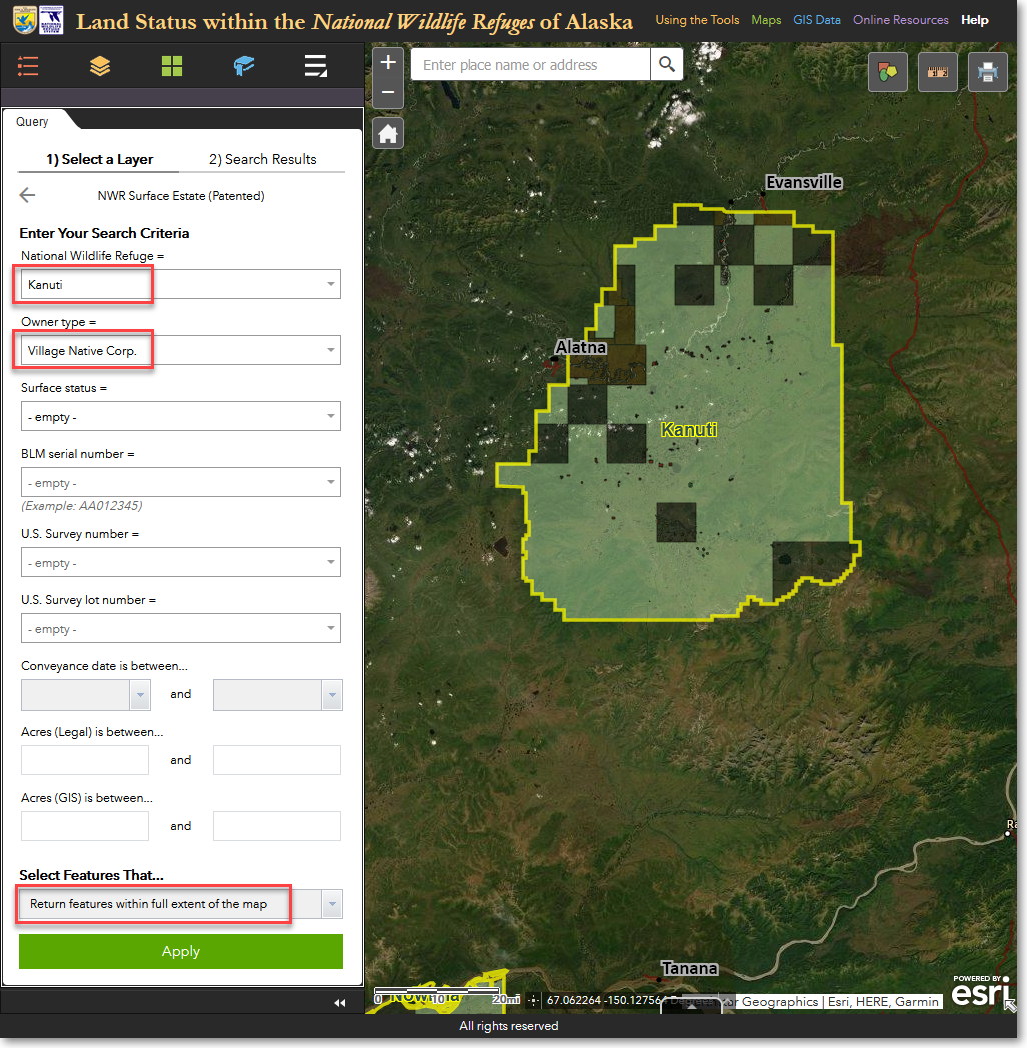
Task: Expand the Surface status dropdown
Action: coord(330,417)
